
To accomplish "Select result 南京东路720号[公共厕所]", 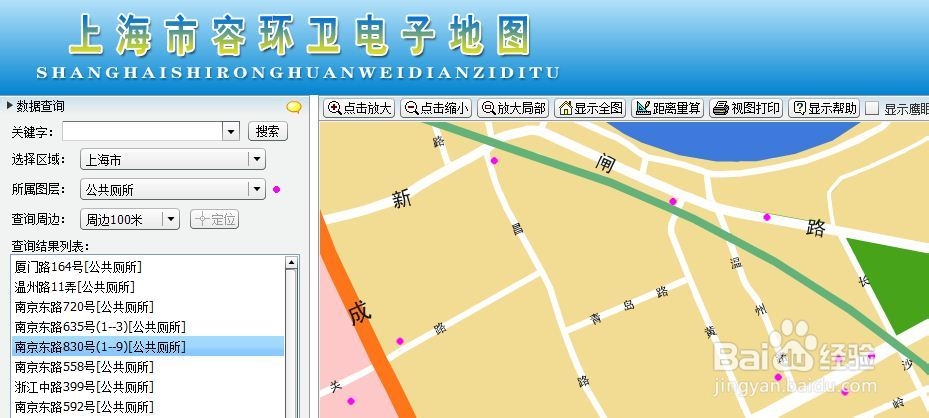I will click(148, 307).
